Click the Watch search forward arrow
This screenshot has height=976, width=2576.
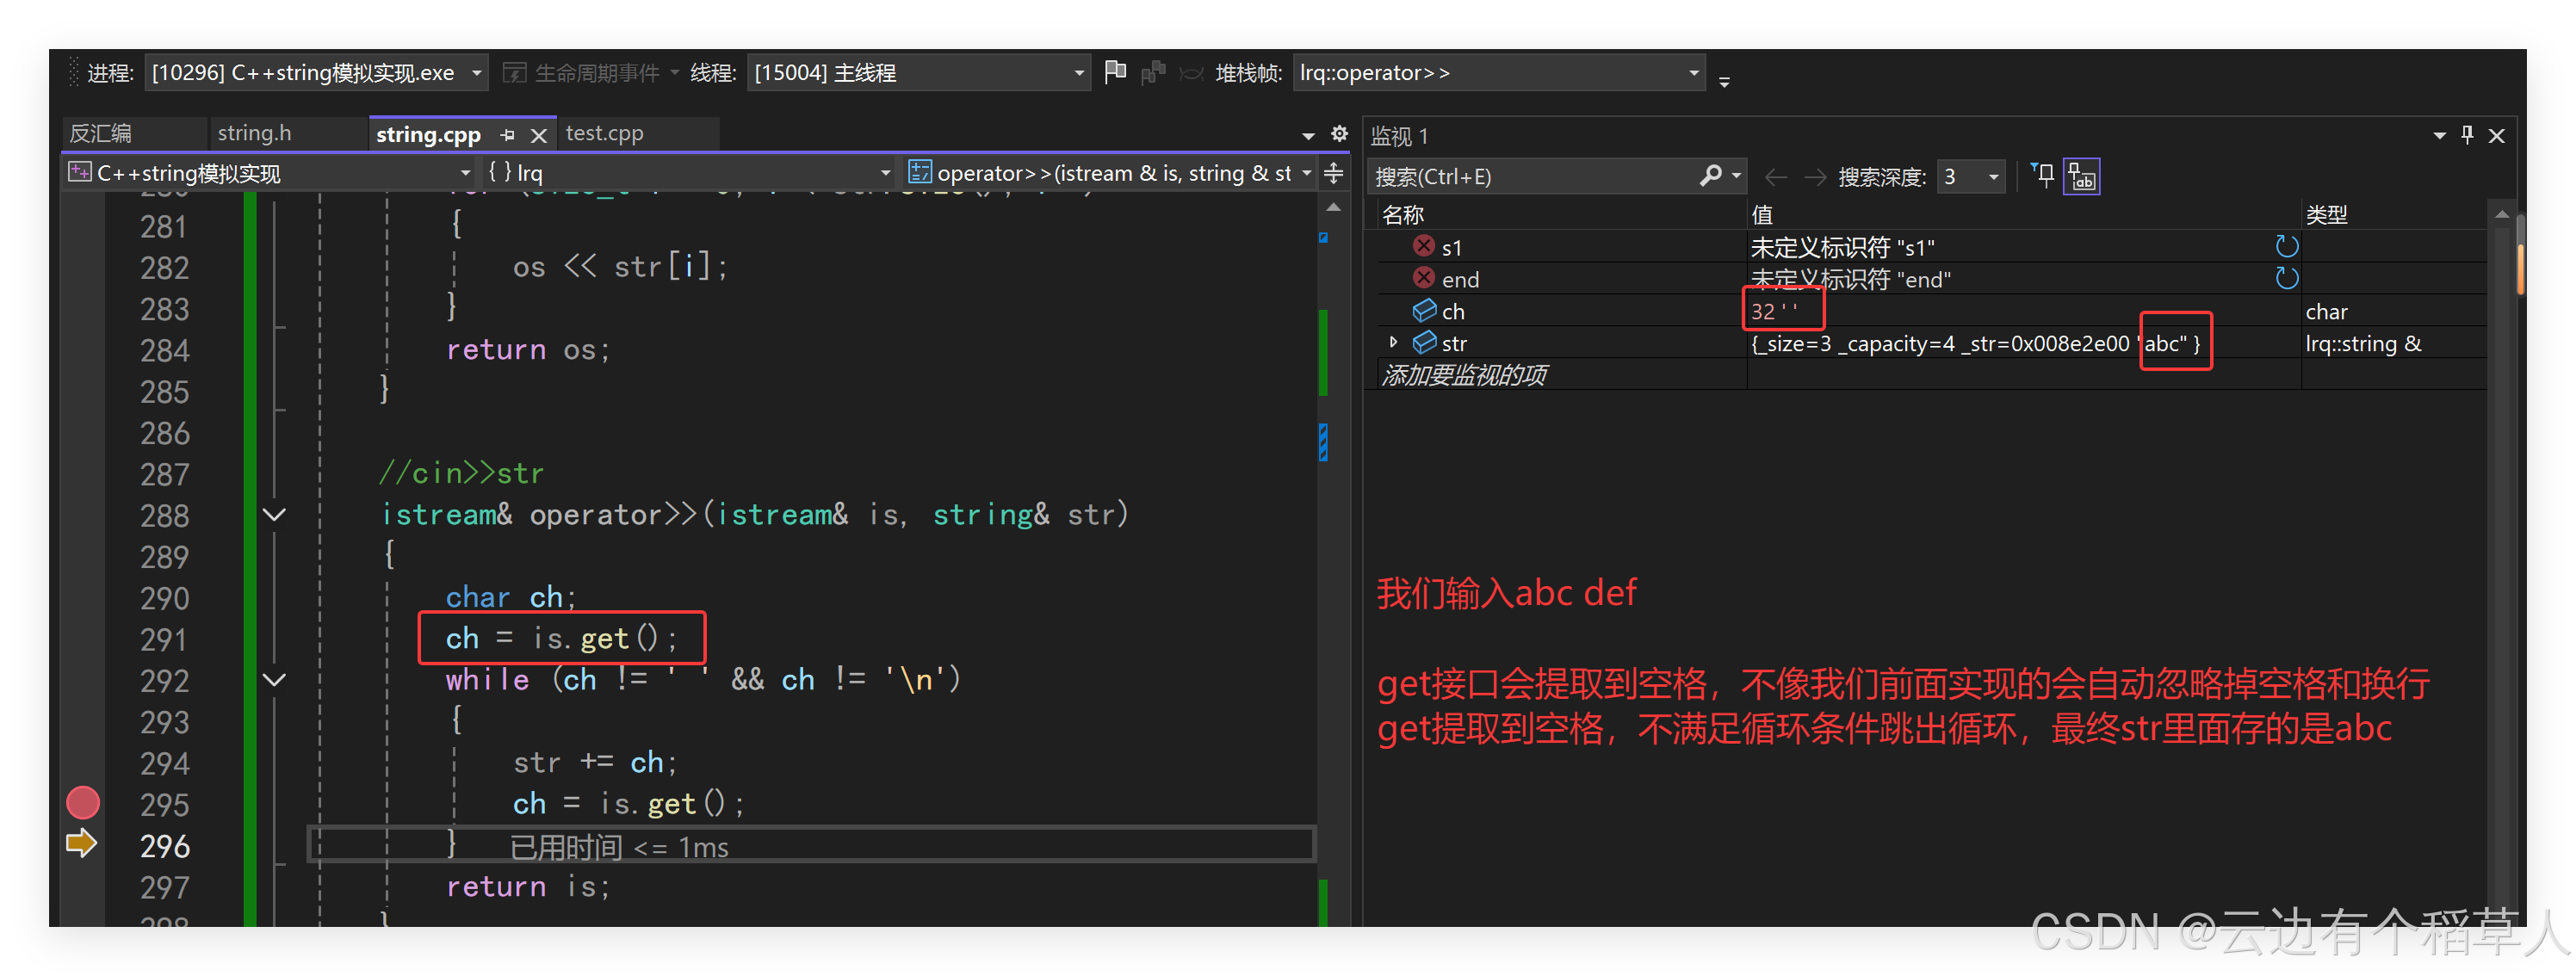(1814, 177)
